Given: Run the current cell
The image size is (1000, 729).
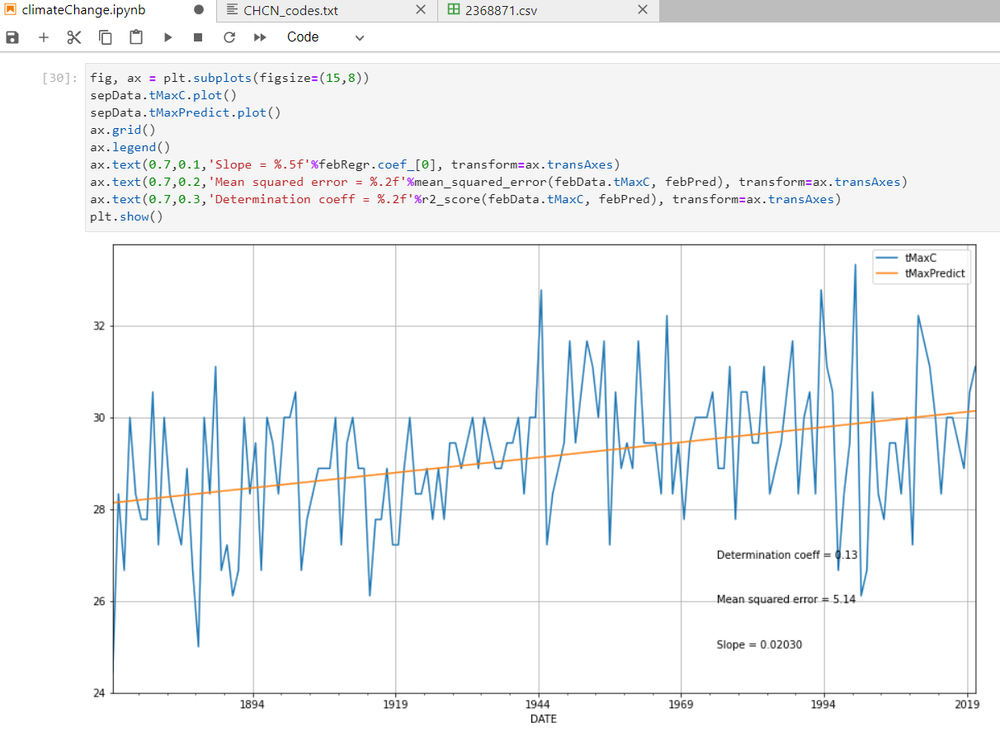Looking at the screenshot, I should click(x=167, y=37).
